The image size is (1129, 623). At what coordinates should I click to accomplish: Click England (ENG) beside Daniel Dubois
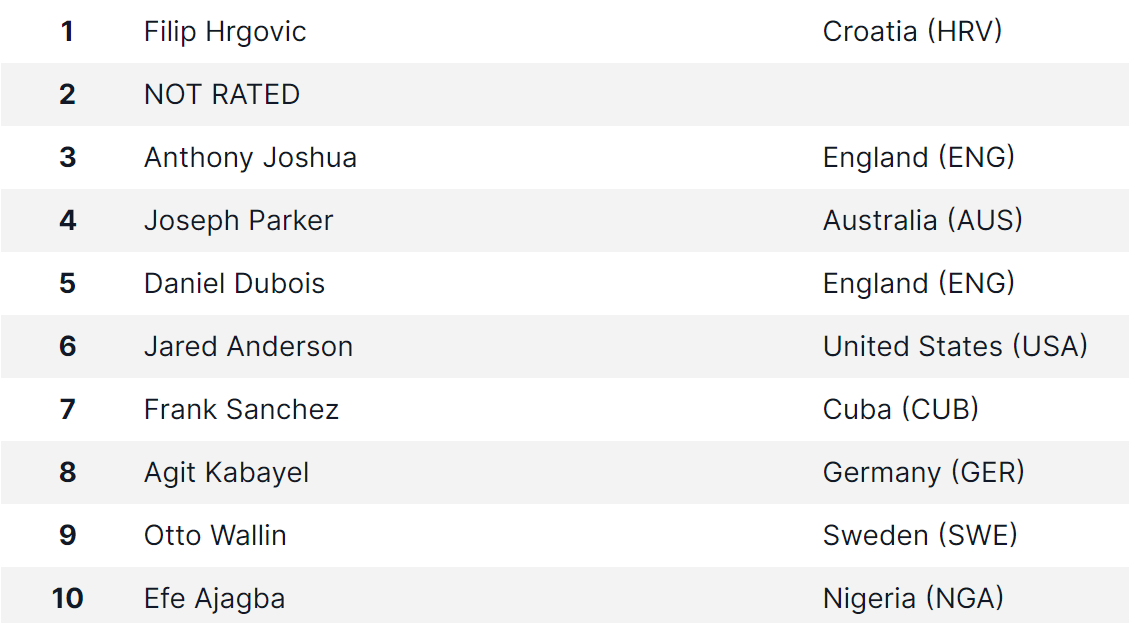[x=919, y=283]
